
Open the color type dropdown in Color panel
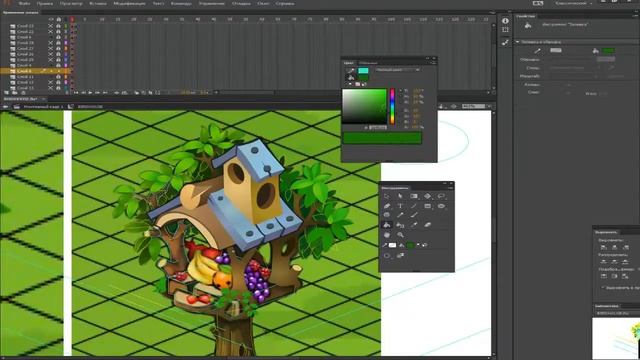[x=398, y=70]
